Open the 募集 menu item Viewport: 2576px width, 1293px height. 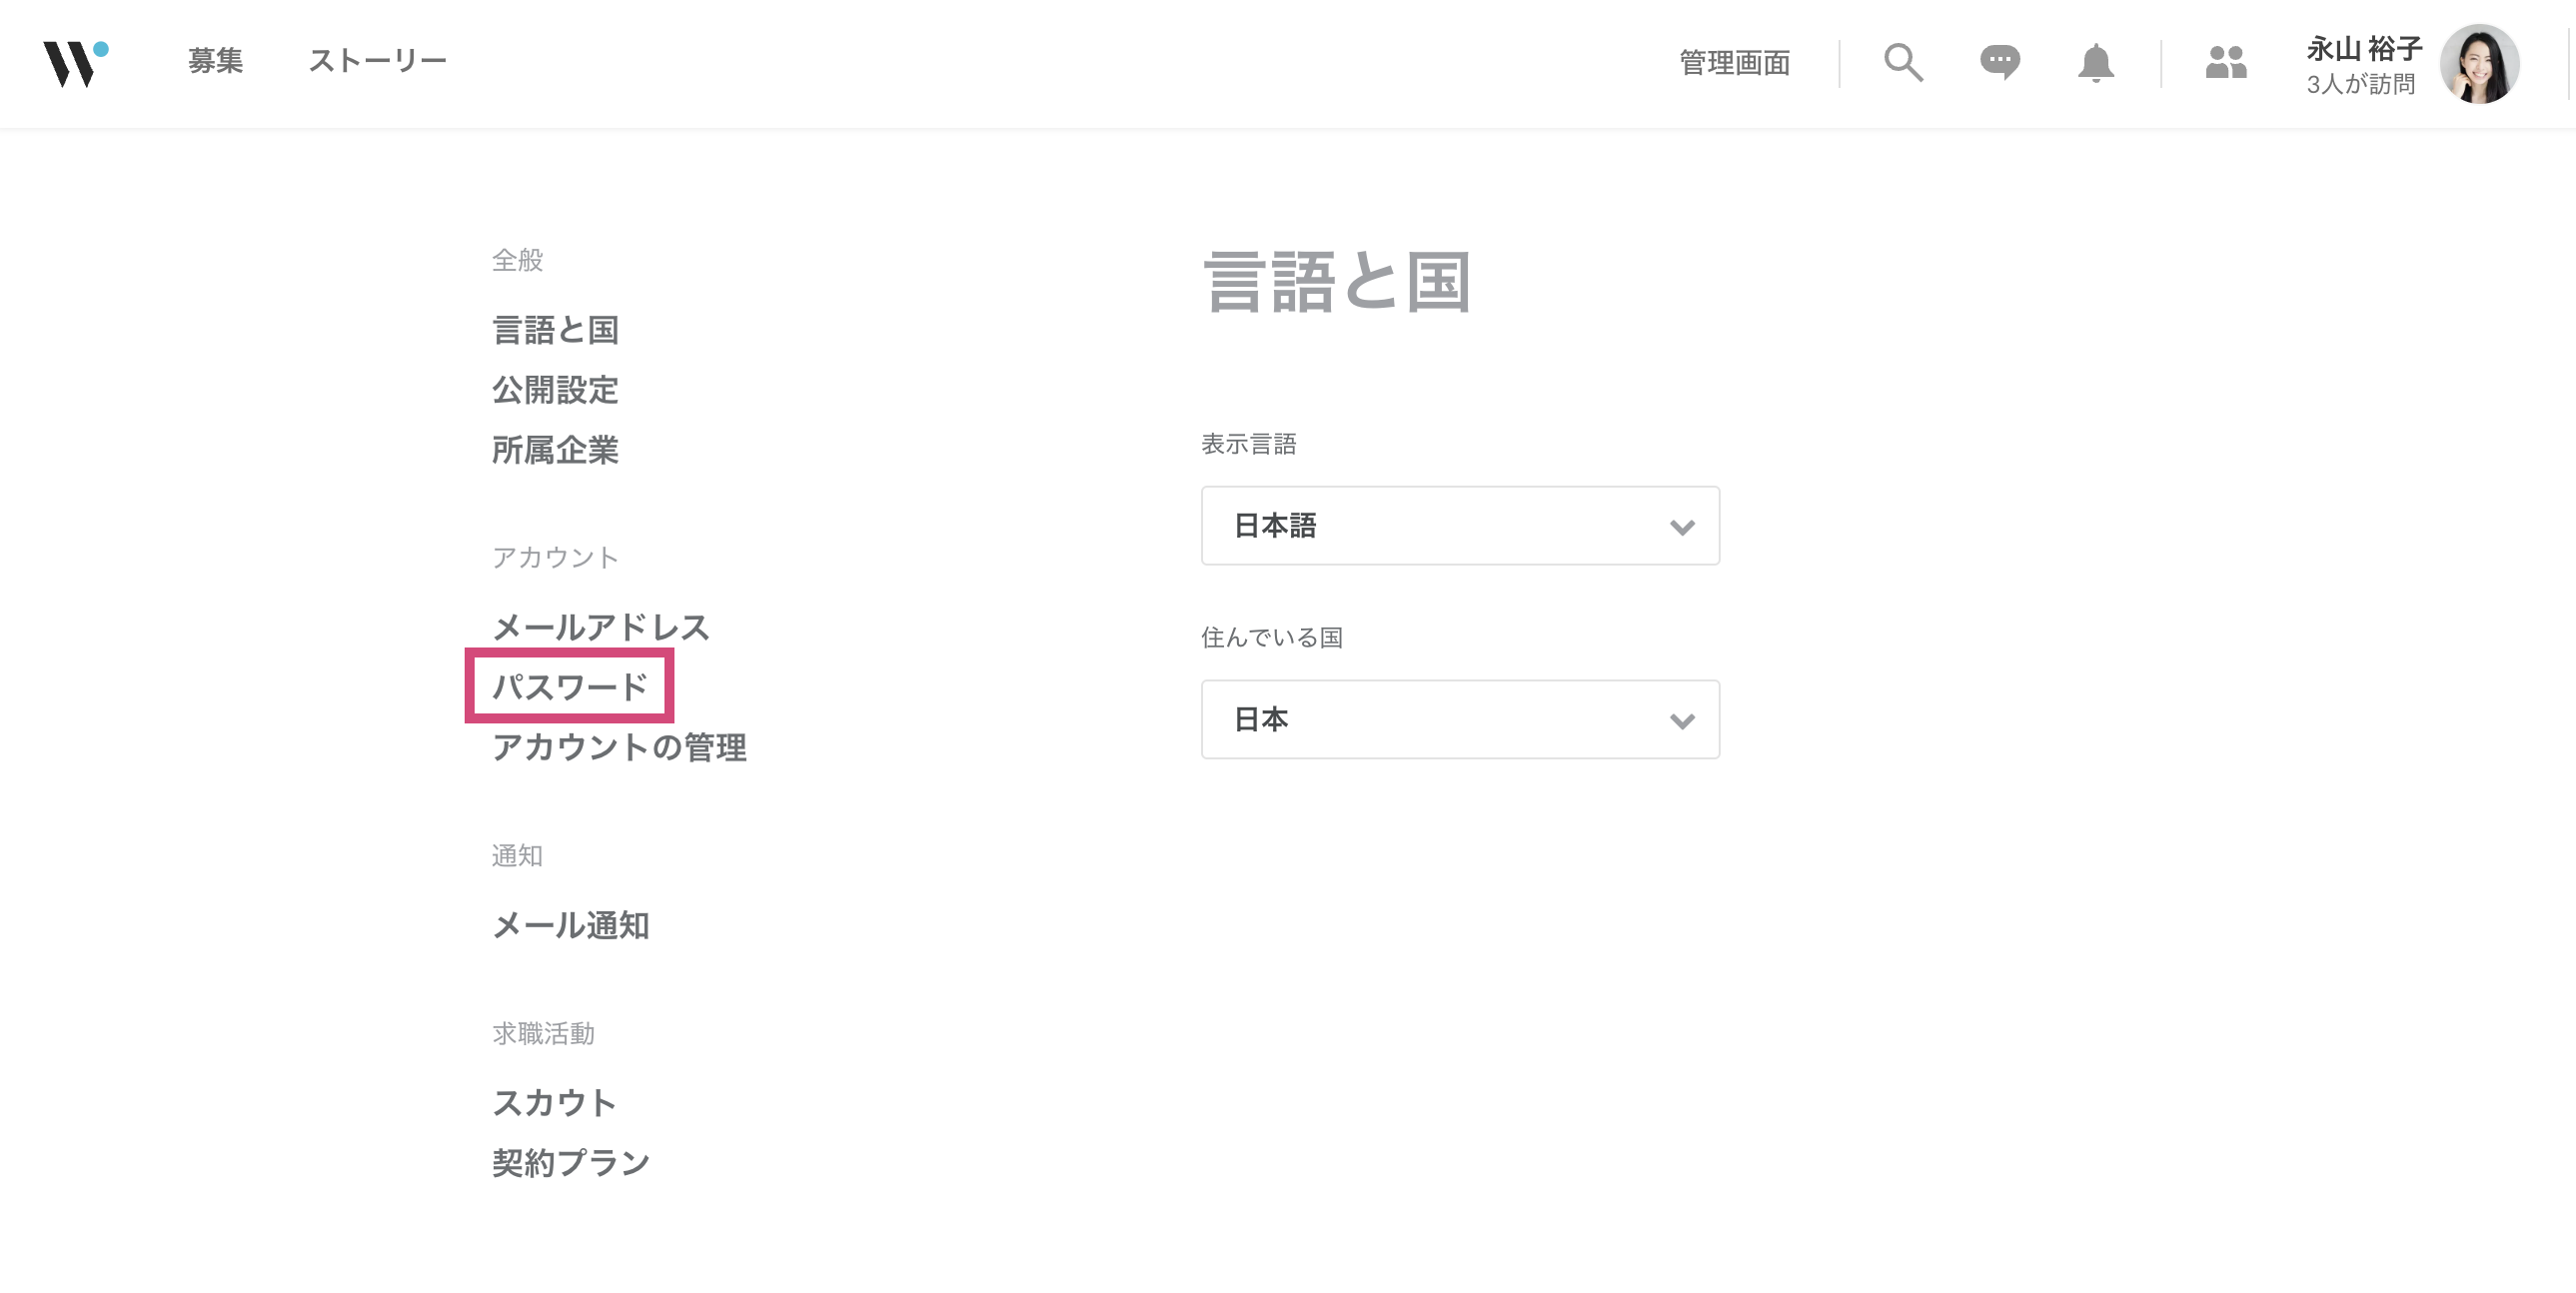point(216,61)
